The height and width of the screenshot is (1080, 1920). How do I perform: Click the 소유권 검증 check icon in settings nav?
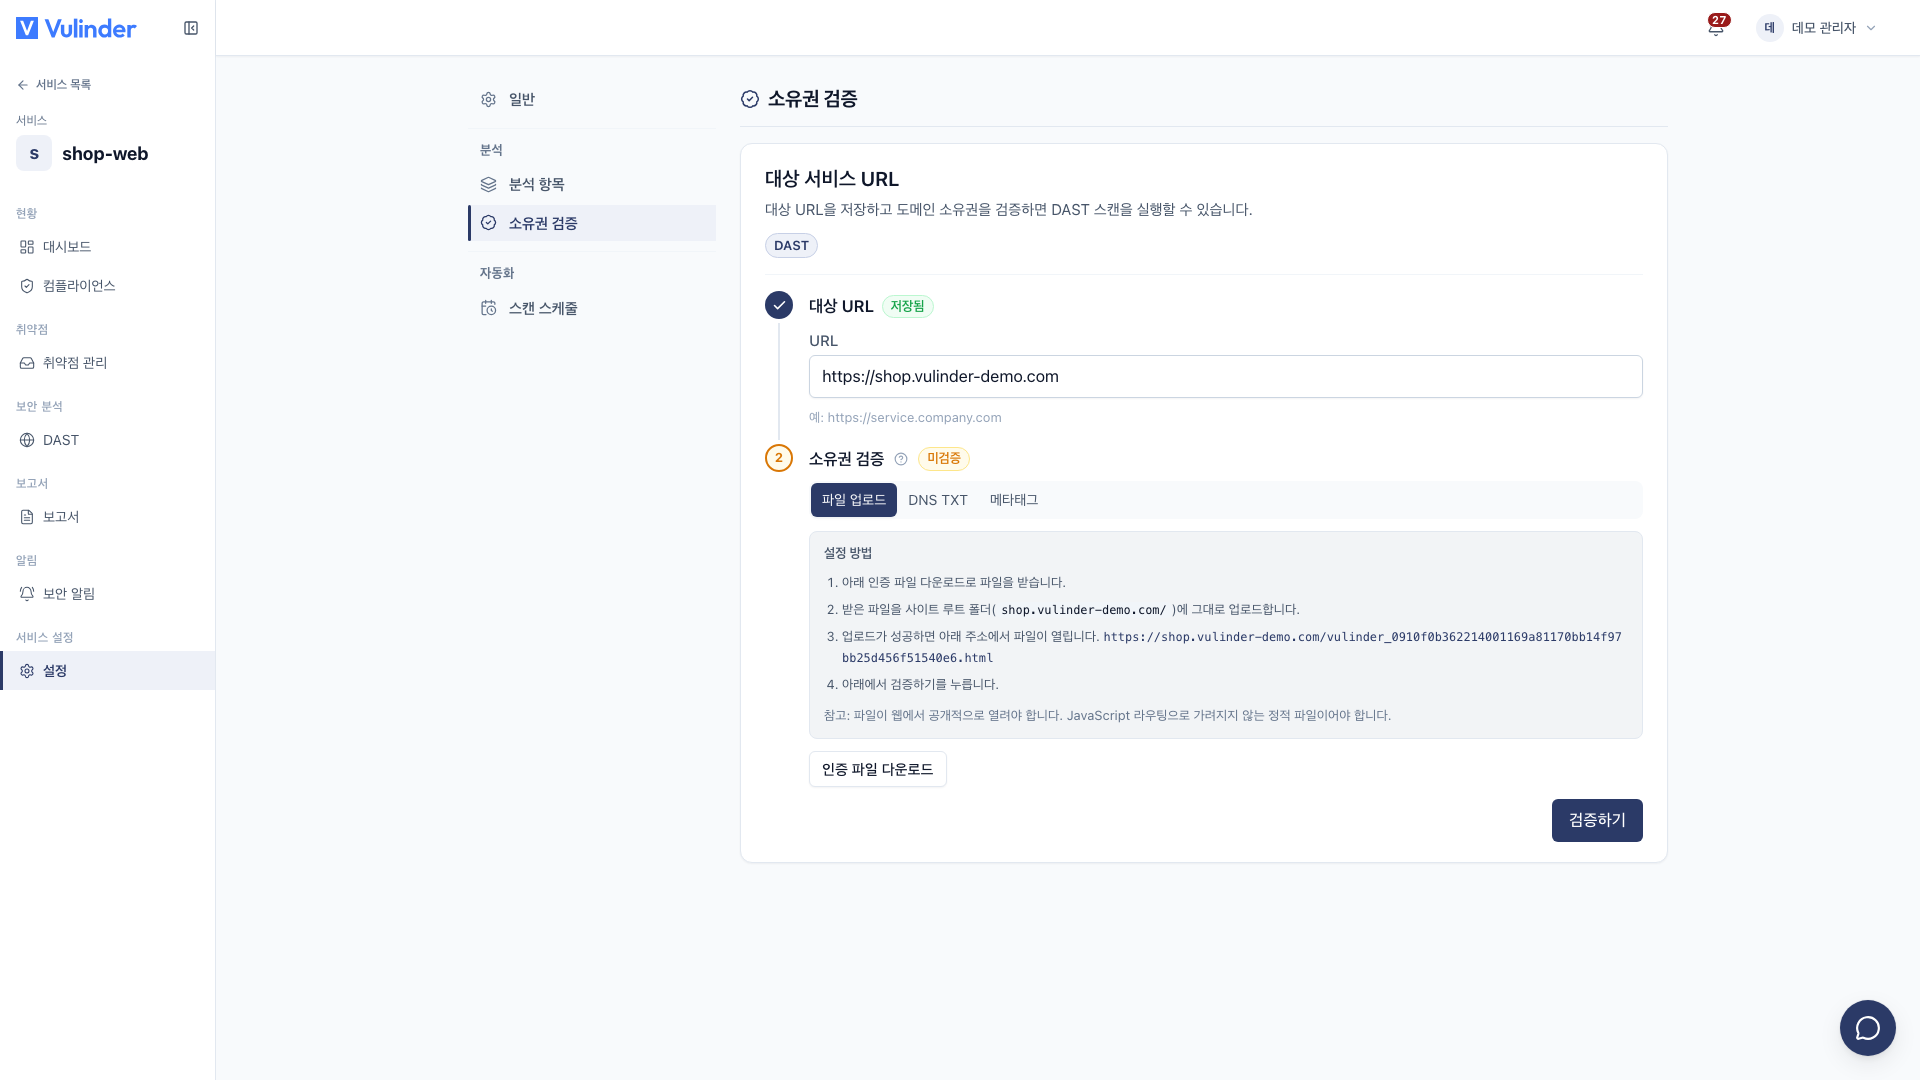(488, 223)
